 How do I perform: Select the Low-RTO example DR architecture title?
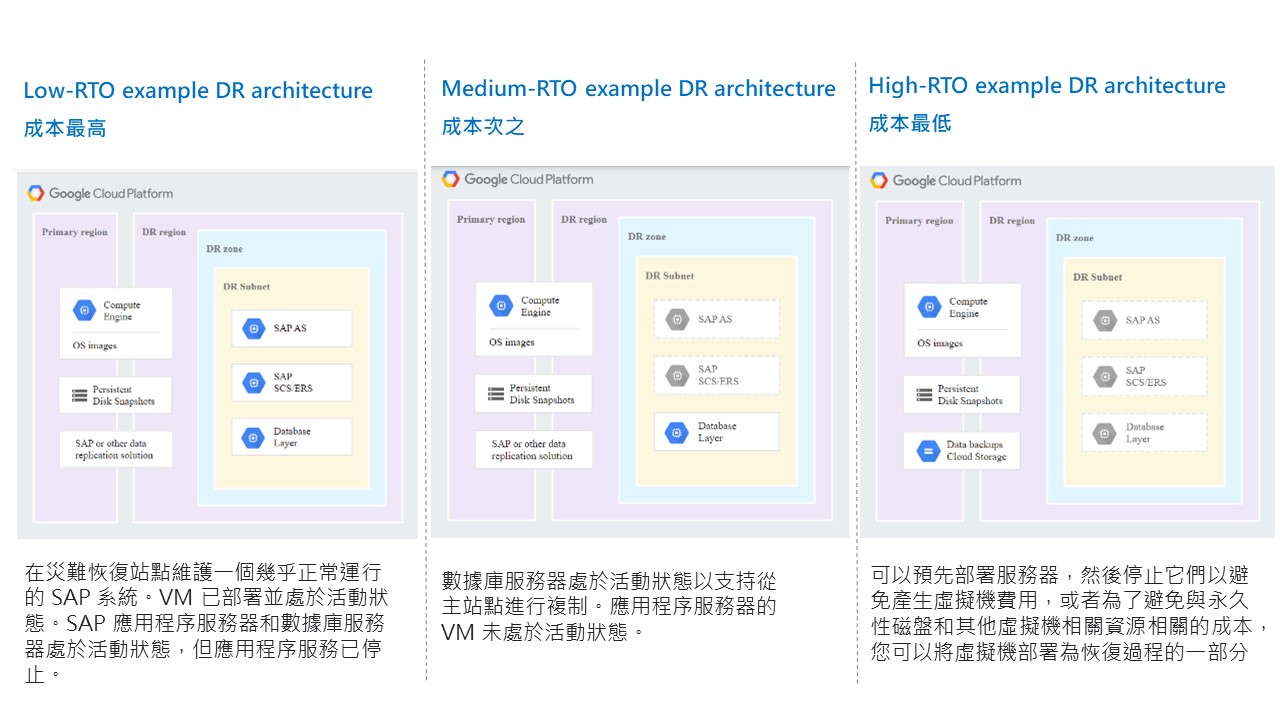pyautogui.click(x=198, y=90)
